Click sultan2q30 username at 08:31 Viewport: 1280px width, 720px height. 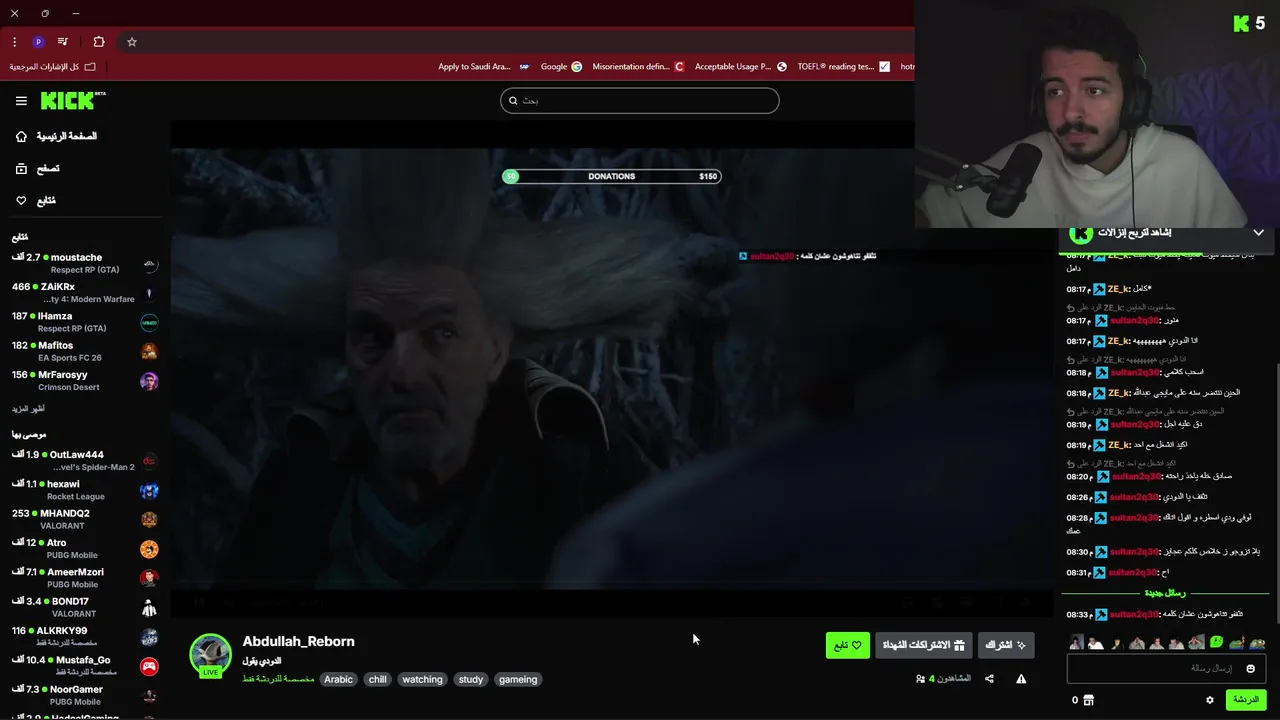[1132, 572]
